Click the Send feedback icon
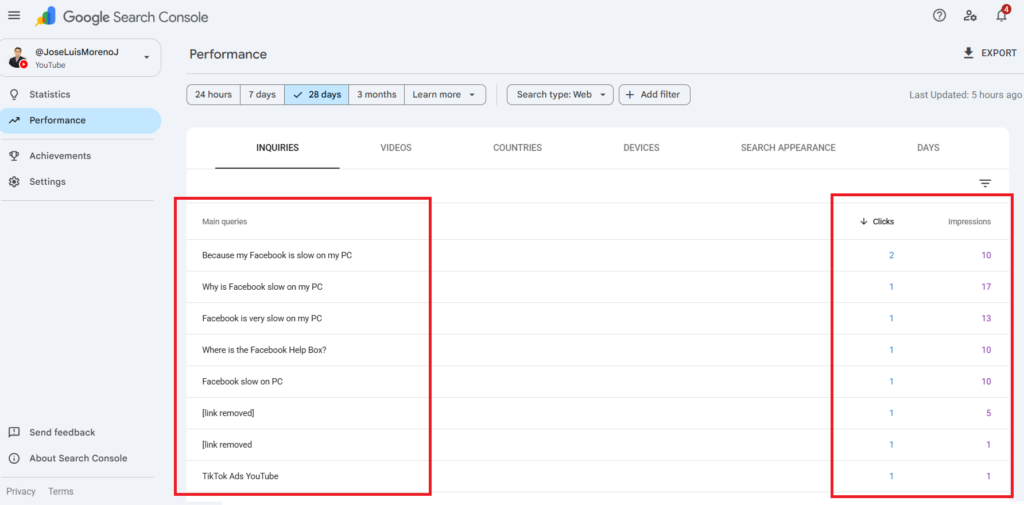 14,432
